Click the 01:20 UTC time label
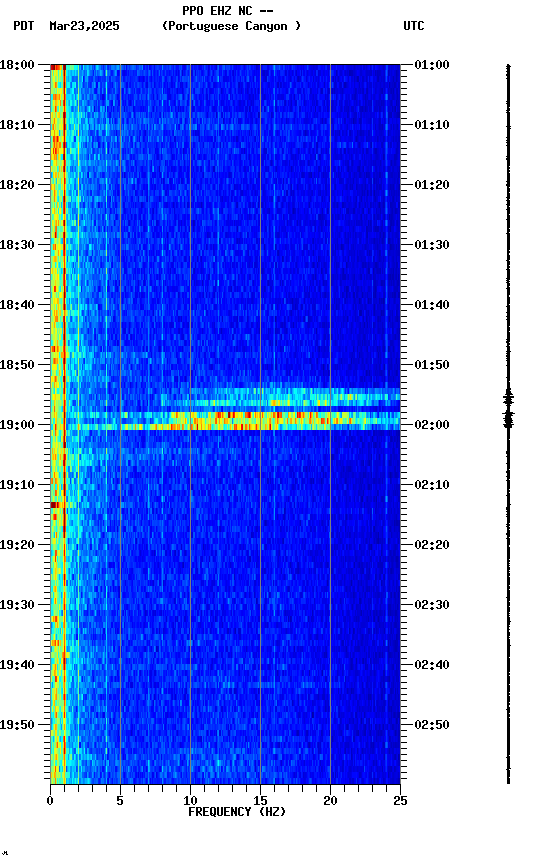The height and width of the screenshot is (864, 552). coord(432,185)
